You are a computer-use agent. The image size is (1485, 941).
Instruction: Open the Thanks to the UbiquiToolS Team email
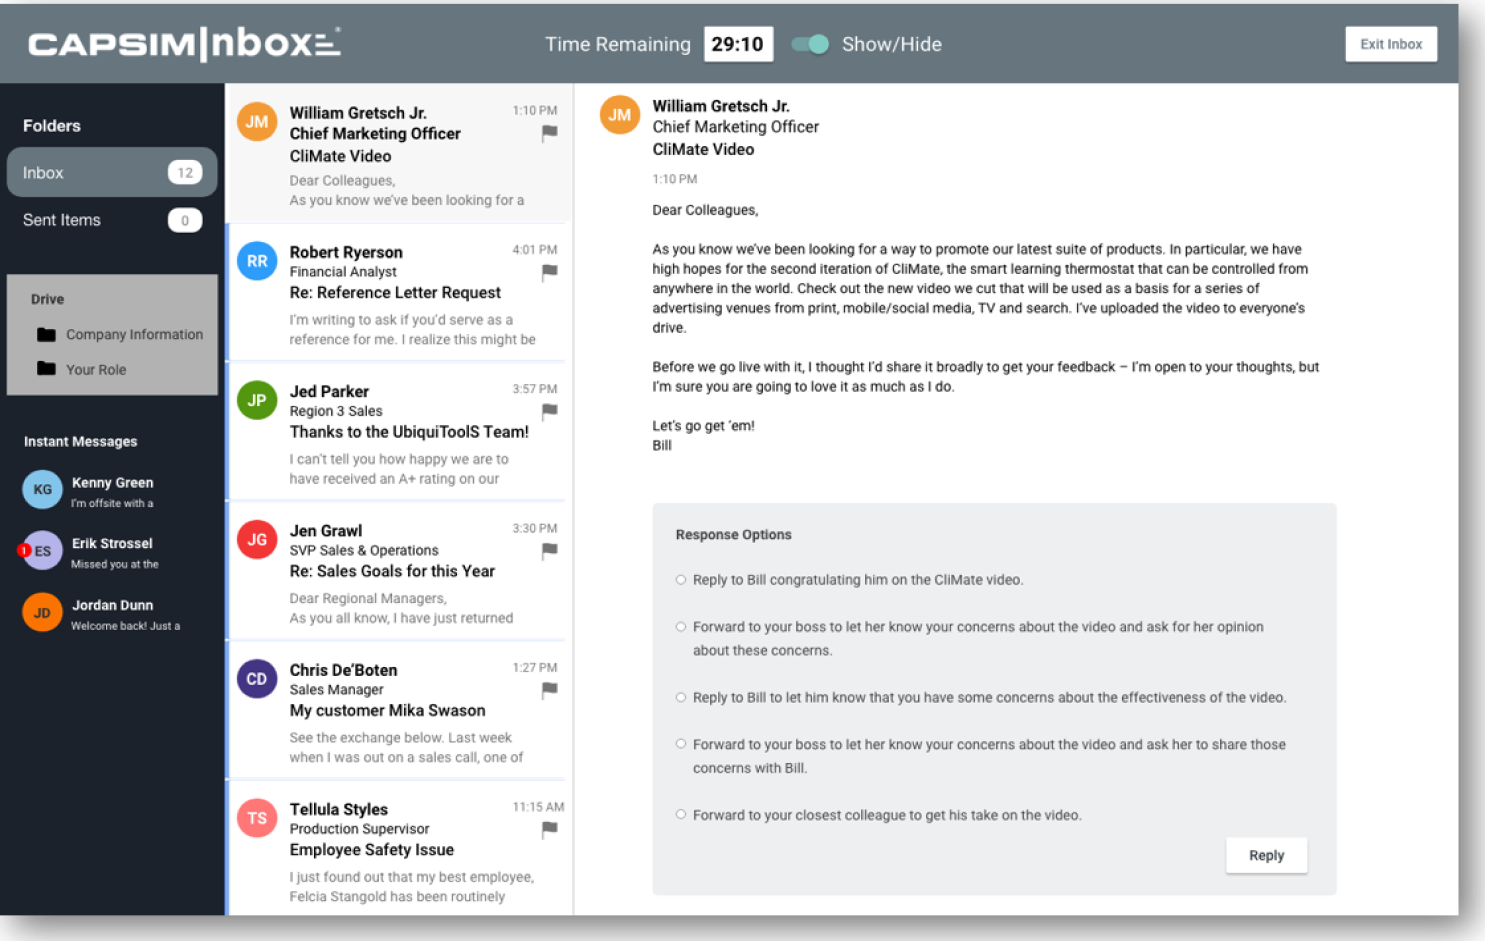(399, 432)
